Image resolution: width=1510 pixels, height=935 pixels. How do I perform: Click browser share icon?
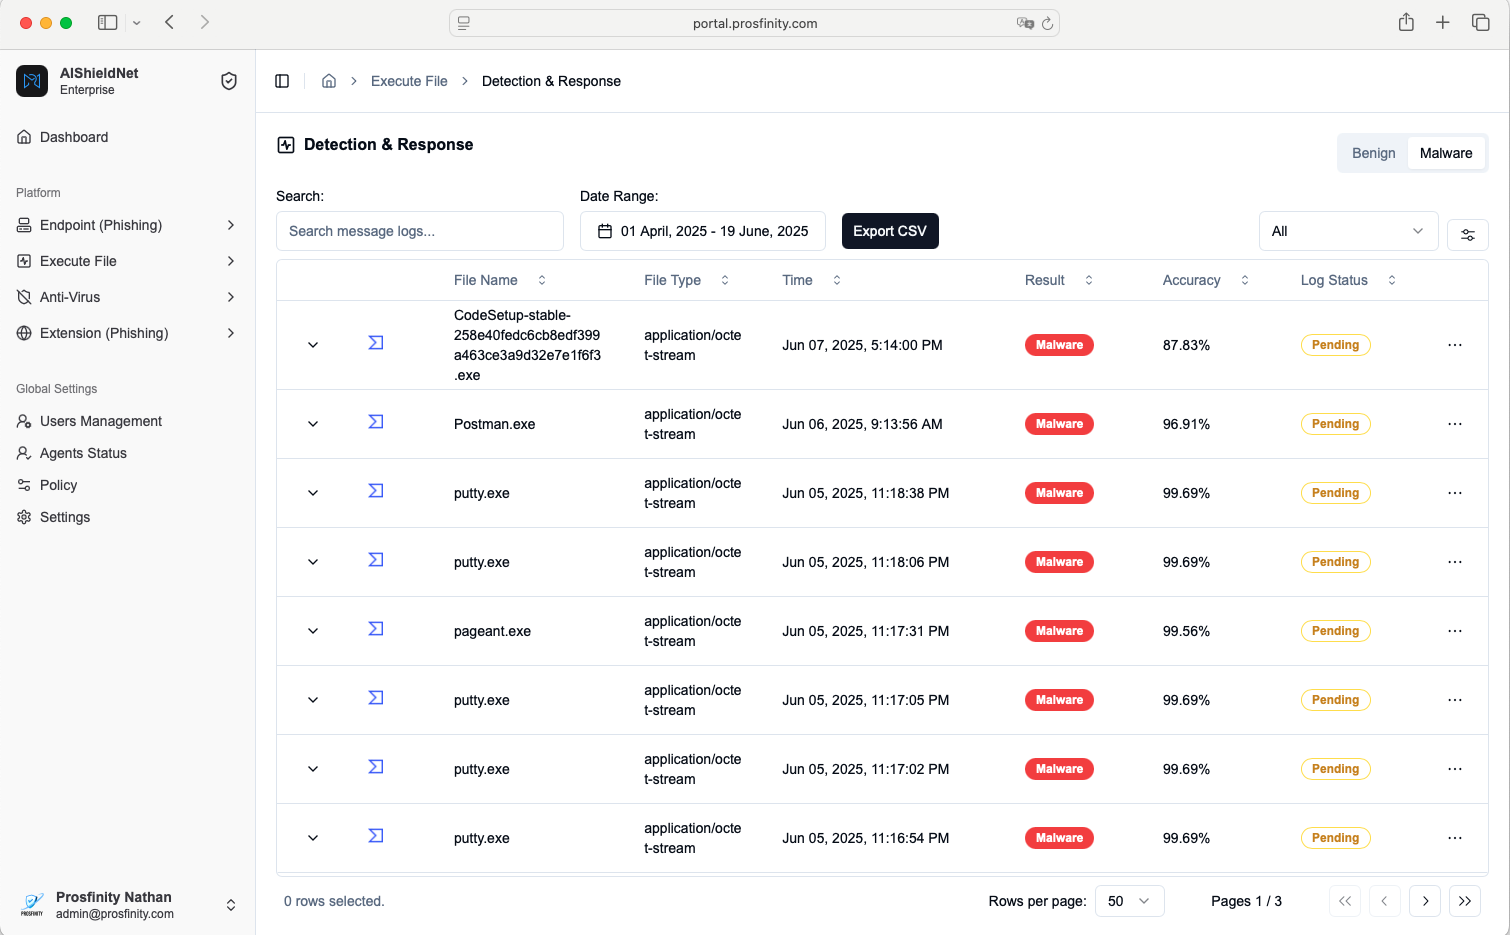[1406, 22]
